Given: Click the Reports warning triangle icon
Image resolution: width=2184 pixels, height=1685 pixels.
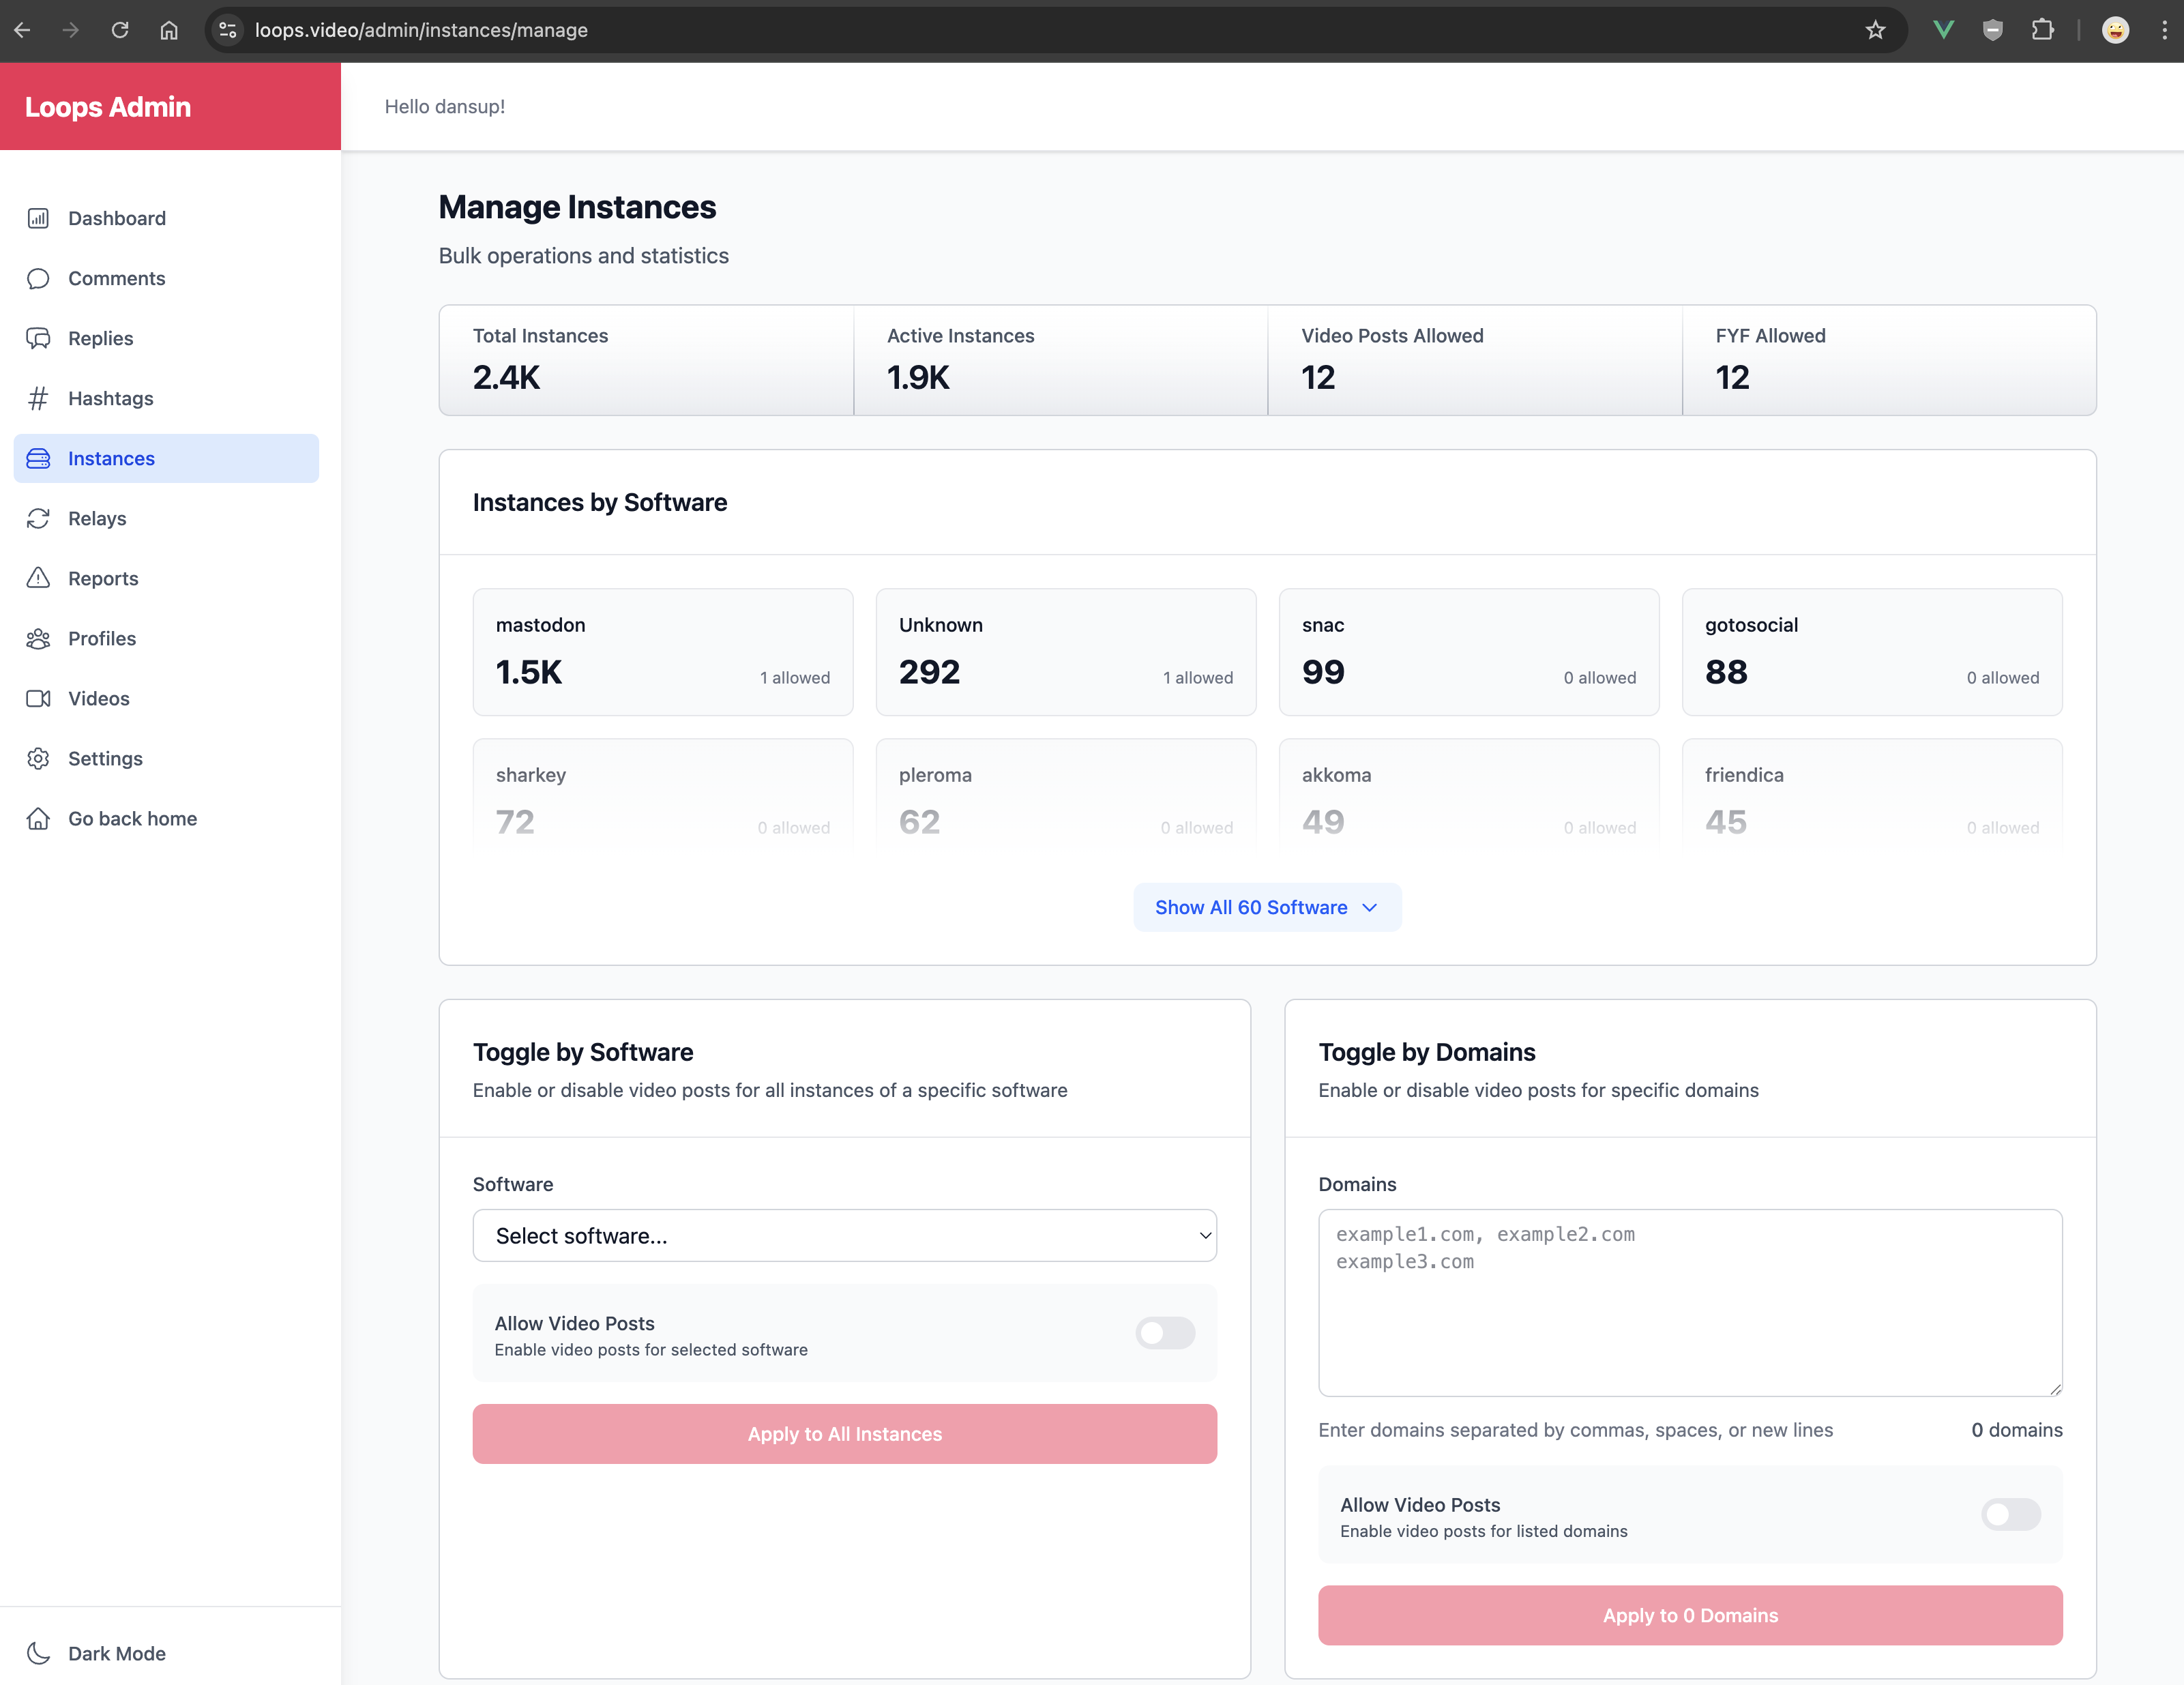Looking at the screenshot, I should [38, 578].
